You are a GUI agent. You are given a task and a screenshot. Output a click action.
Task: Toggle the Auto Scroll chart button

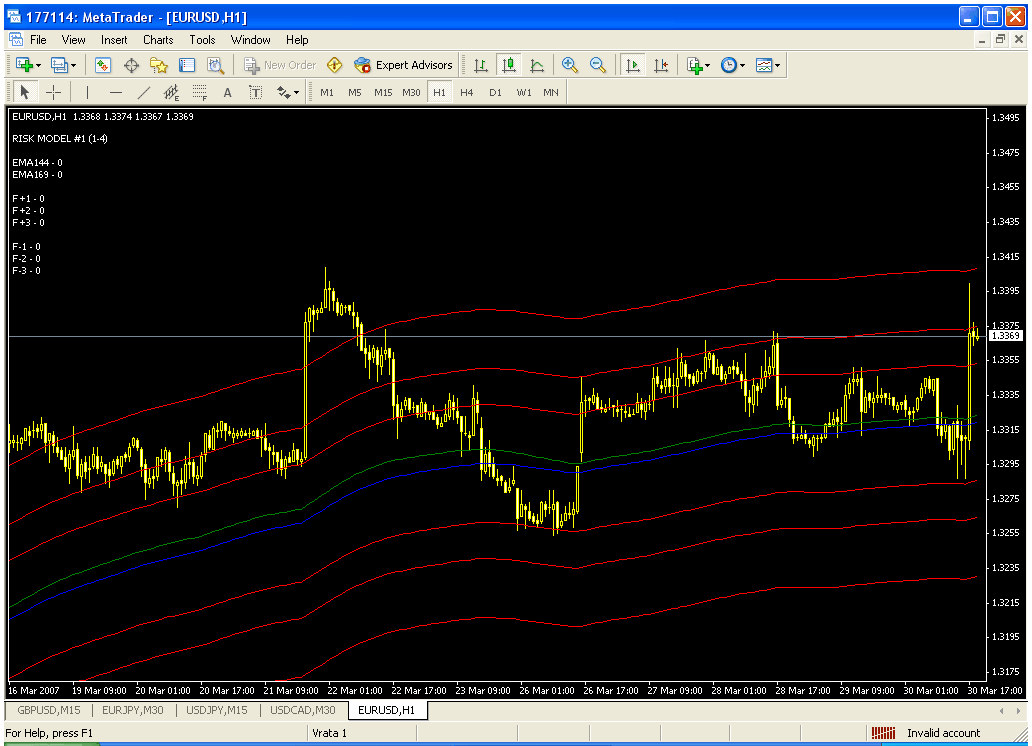point(632,65)
